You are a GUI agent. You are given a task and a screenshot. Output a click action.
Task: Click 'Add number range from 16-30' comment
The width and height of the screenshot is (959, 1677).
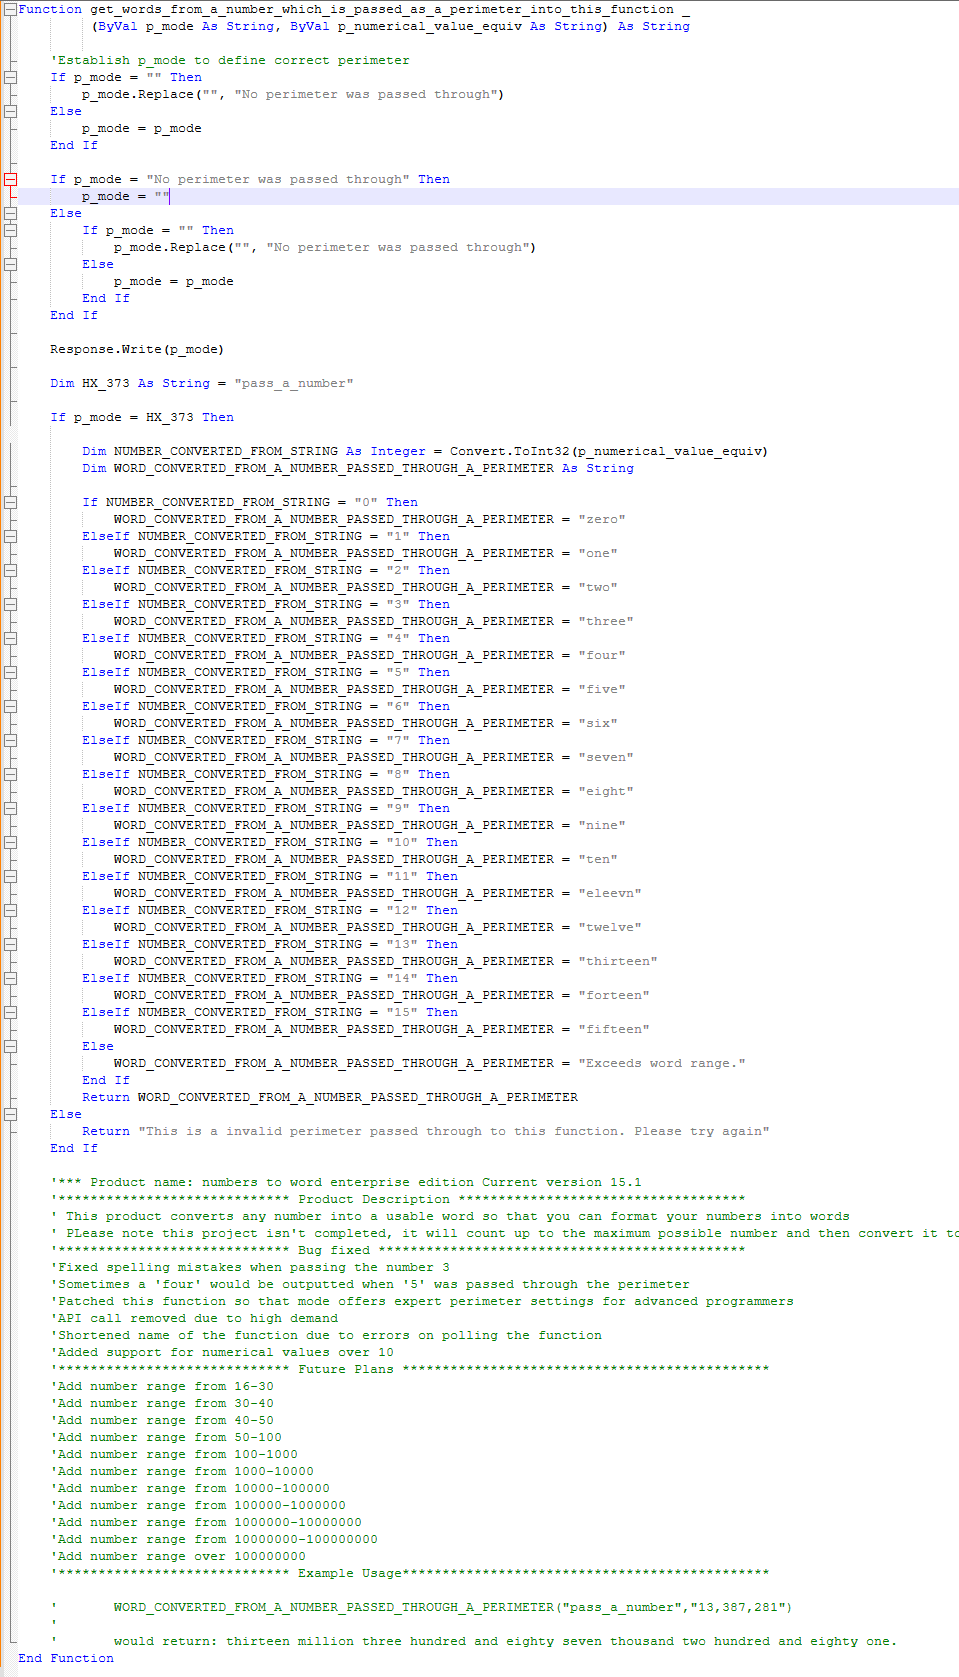(x=162, y=1386)
